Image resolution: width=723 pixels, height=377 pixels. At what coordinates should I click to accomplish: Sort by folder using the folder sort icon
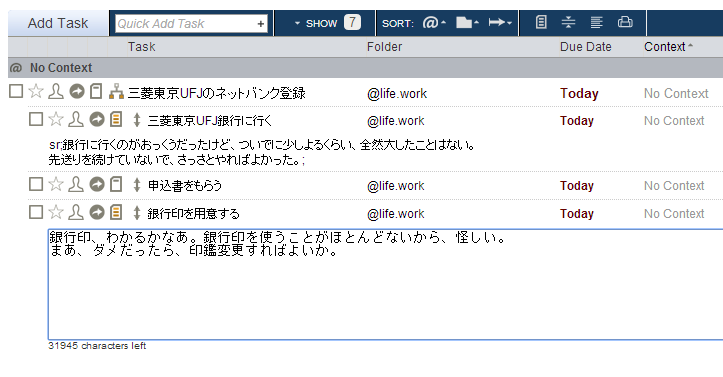[x=467, y=22]
